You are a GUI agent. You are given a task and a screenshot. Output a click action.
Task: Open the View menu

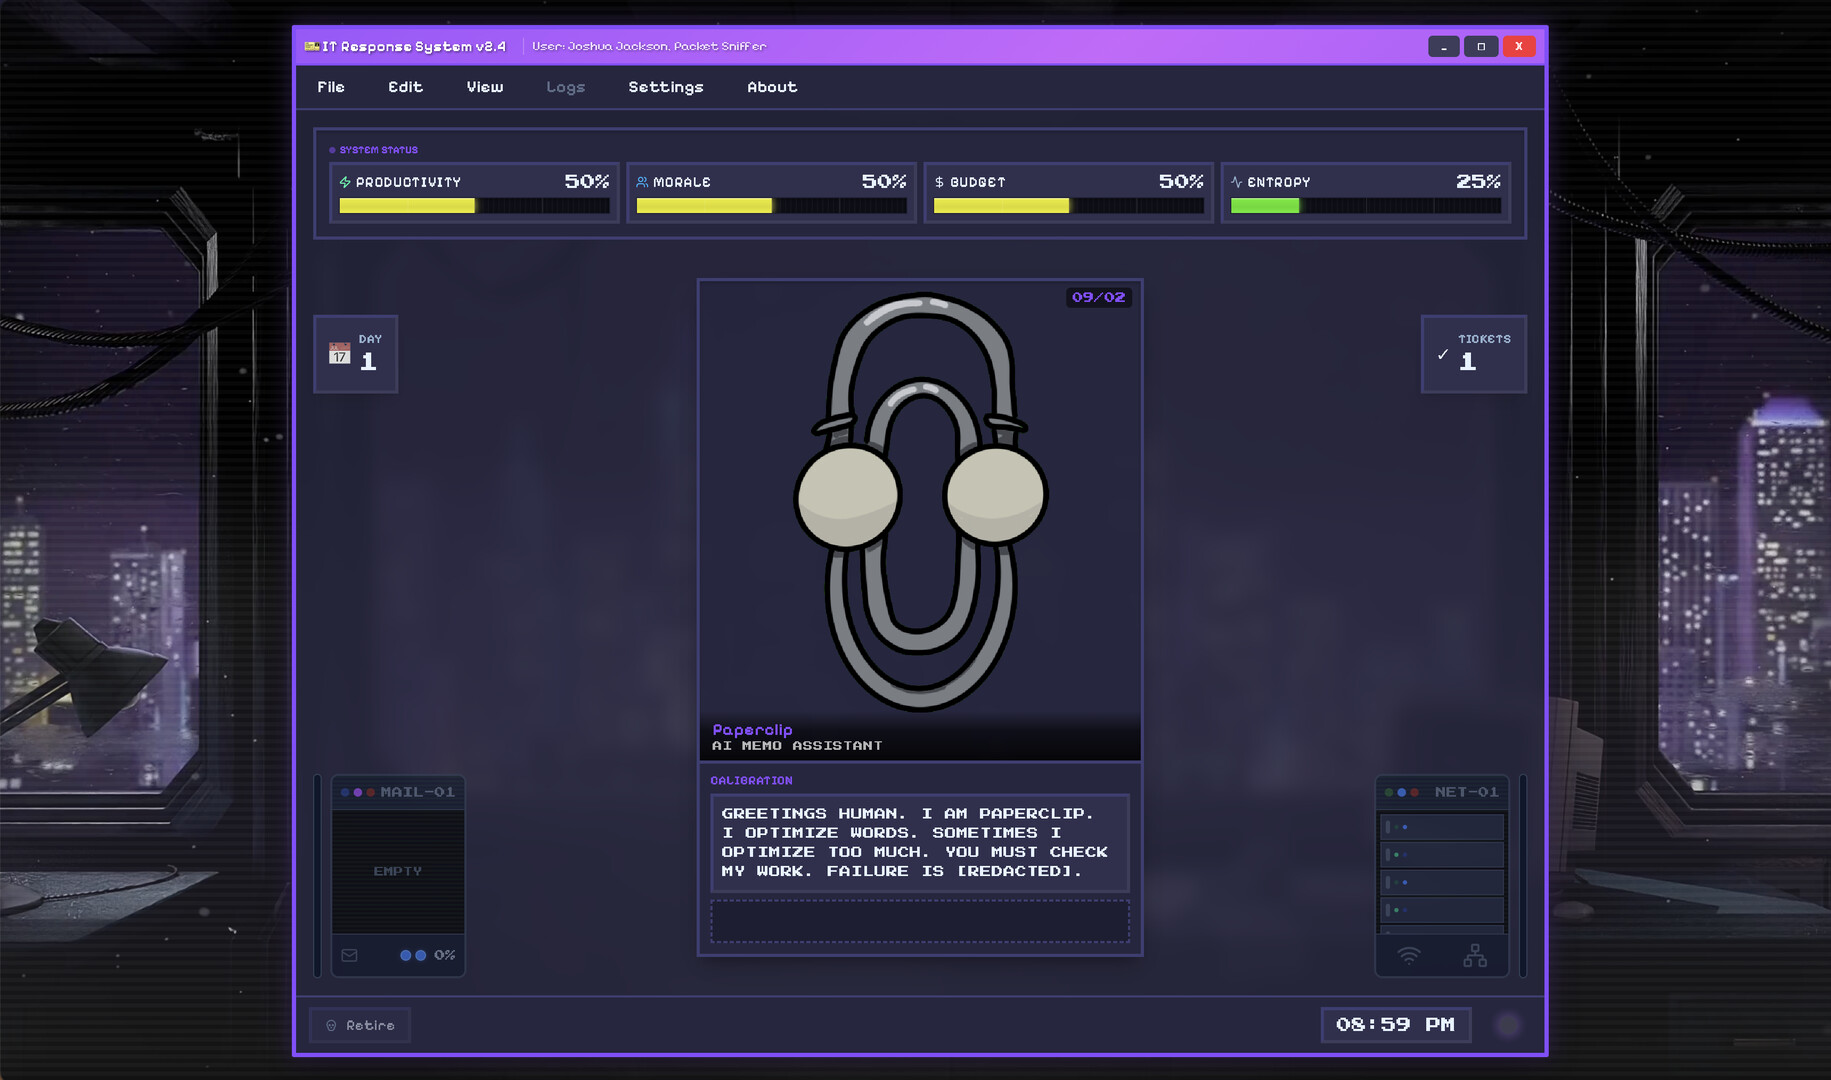pos(485,87)
